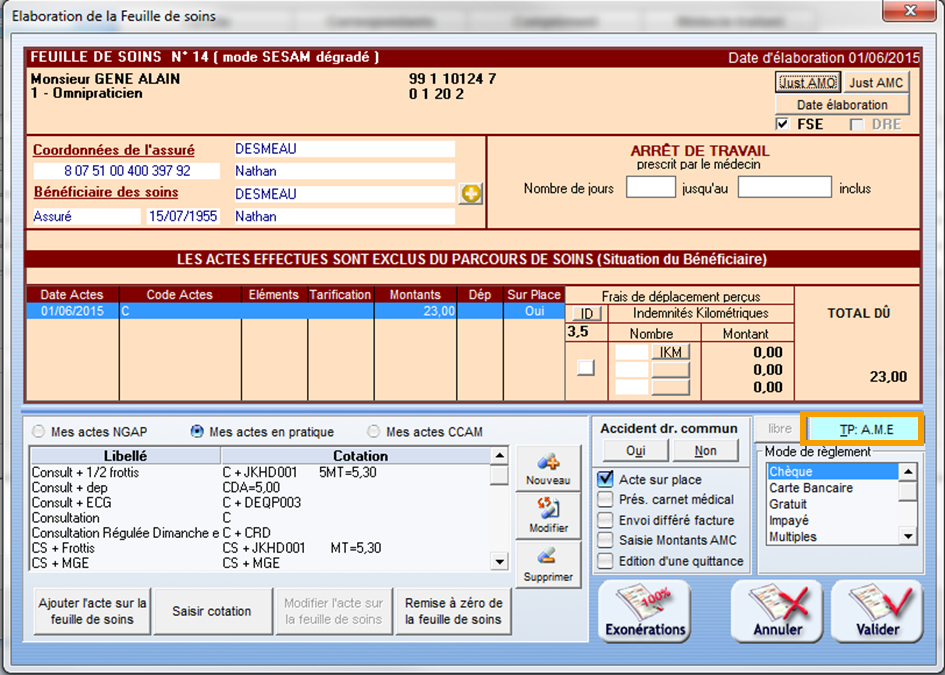The image size is (945, 675).
Task: Open the Exonérations 100% button
Action: point(646,611)
